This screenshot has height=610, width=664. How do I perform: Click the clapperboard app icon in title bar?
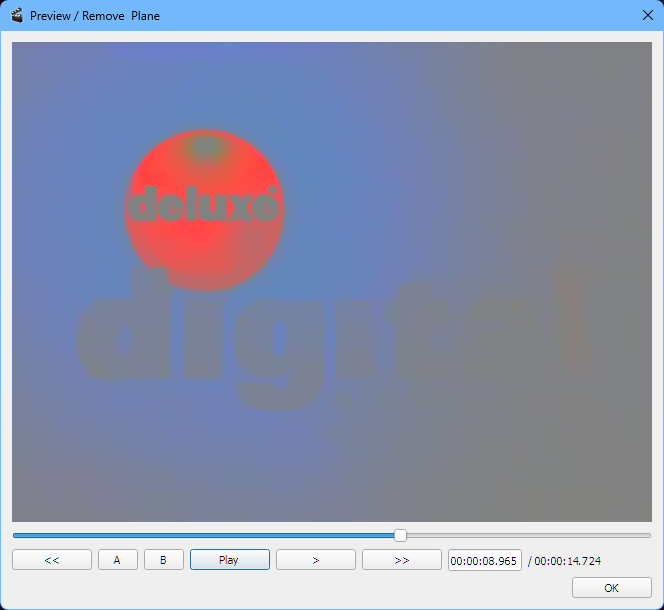(17, 16)
